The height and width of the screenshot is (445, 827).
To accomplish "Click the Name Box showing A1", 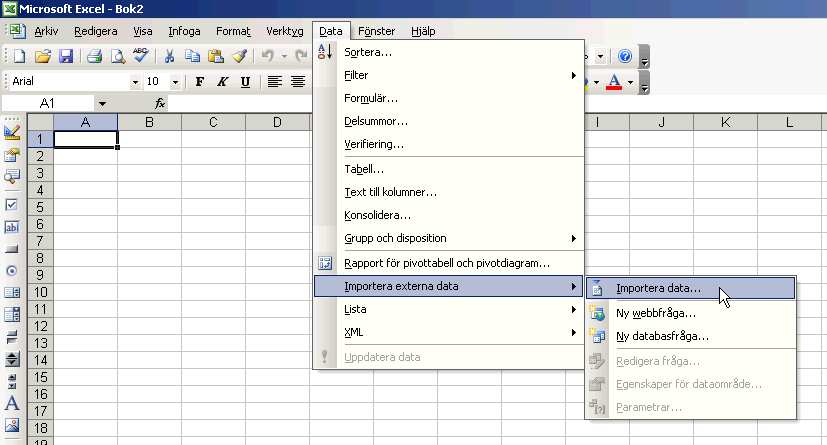I will (47, 103).
